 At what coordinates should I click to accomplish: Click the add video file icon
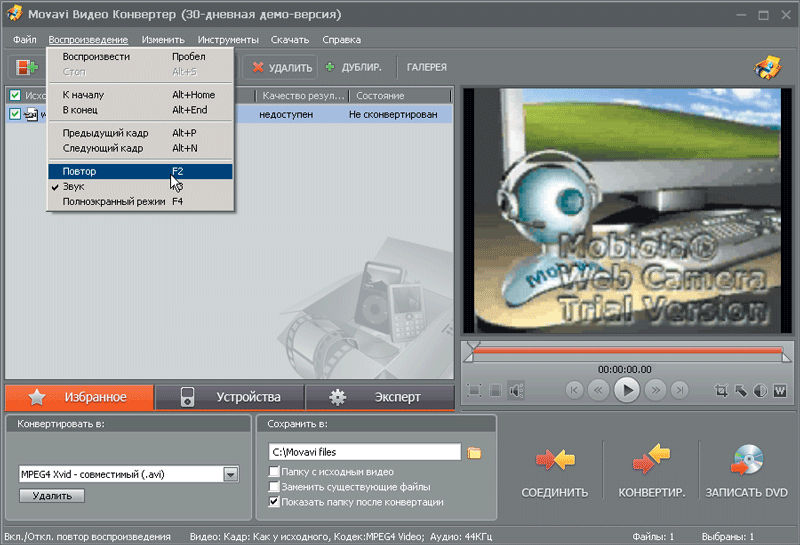(x=23, y=67)
